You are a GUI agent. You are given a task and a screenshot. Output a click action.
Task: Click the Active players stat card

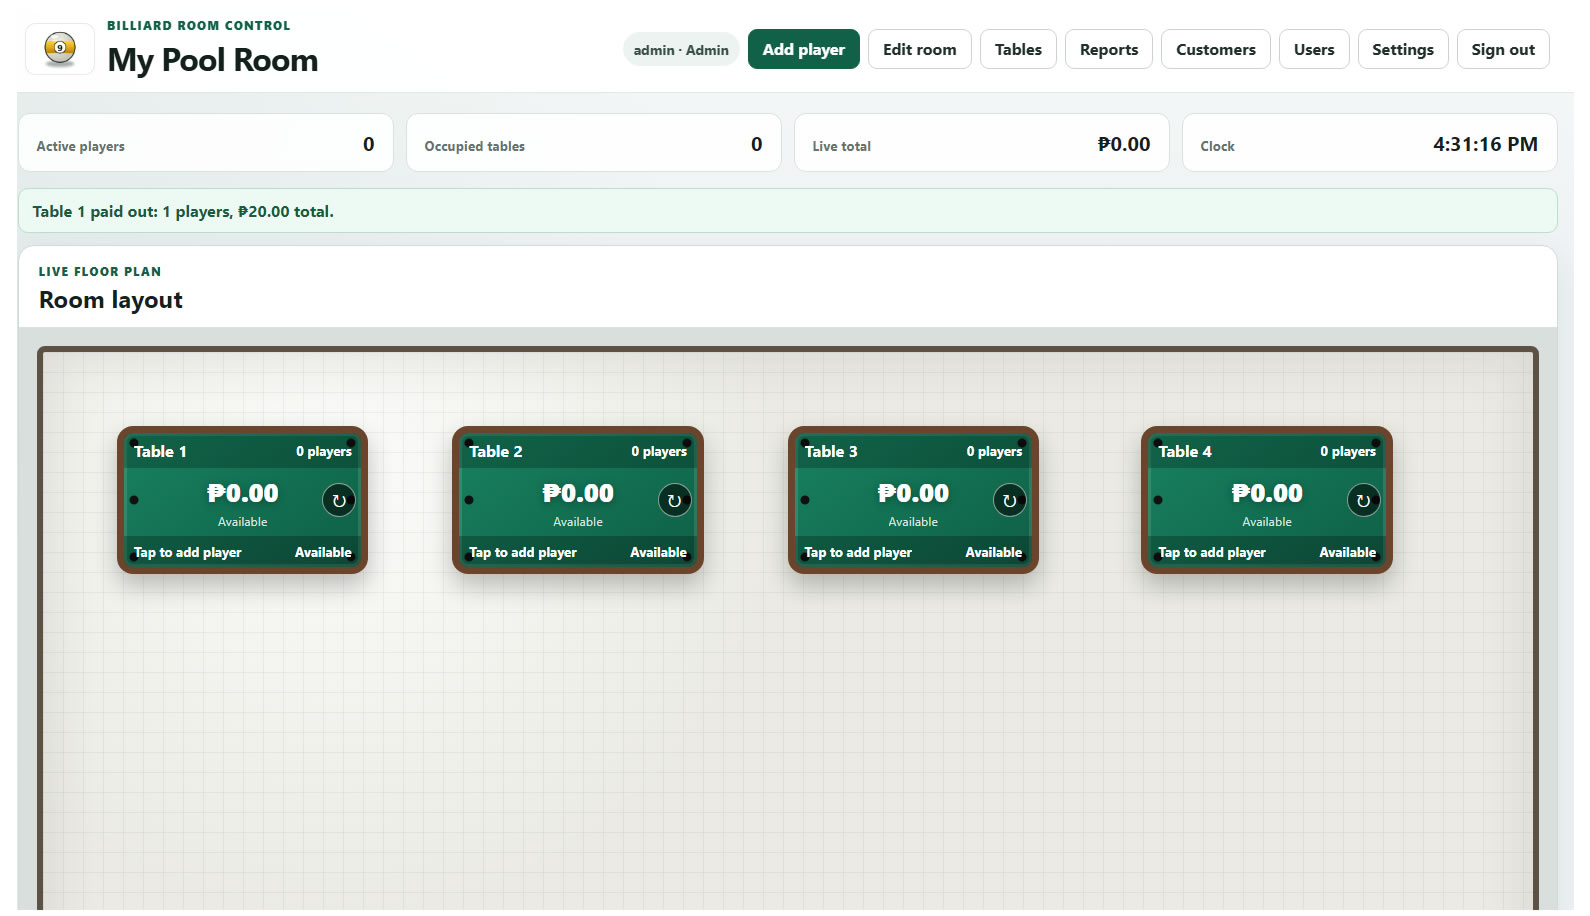[206, 143]
